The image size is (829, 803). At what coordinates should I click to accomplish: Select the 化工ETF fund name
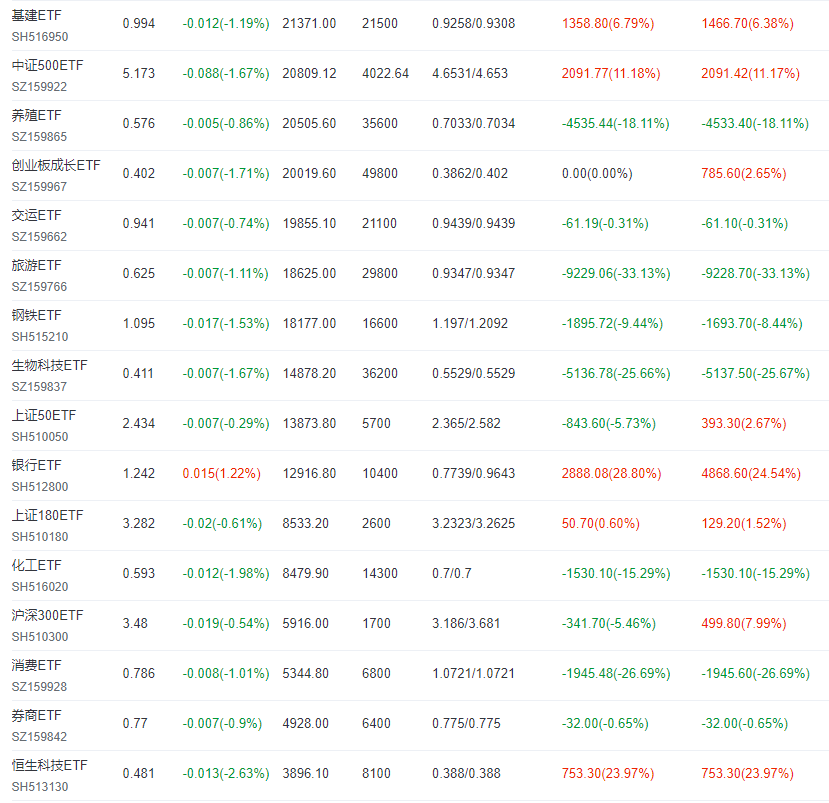(x=36, y=566)
